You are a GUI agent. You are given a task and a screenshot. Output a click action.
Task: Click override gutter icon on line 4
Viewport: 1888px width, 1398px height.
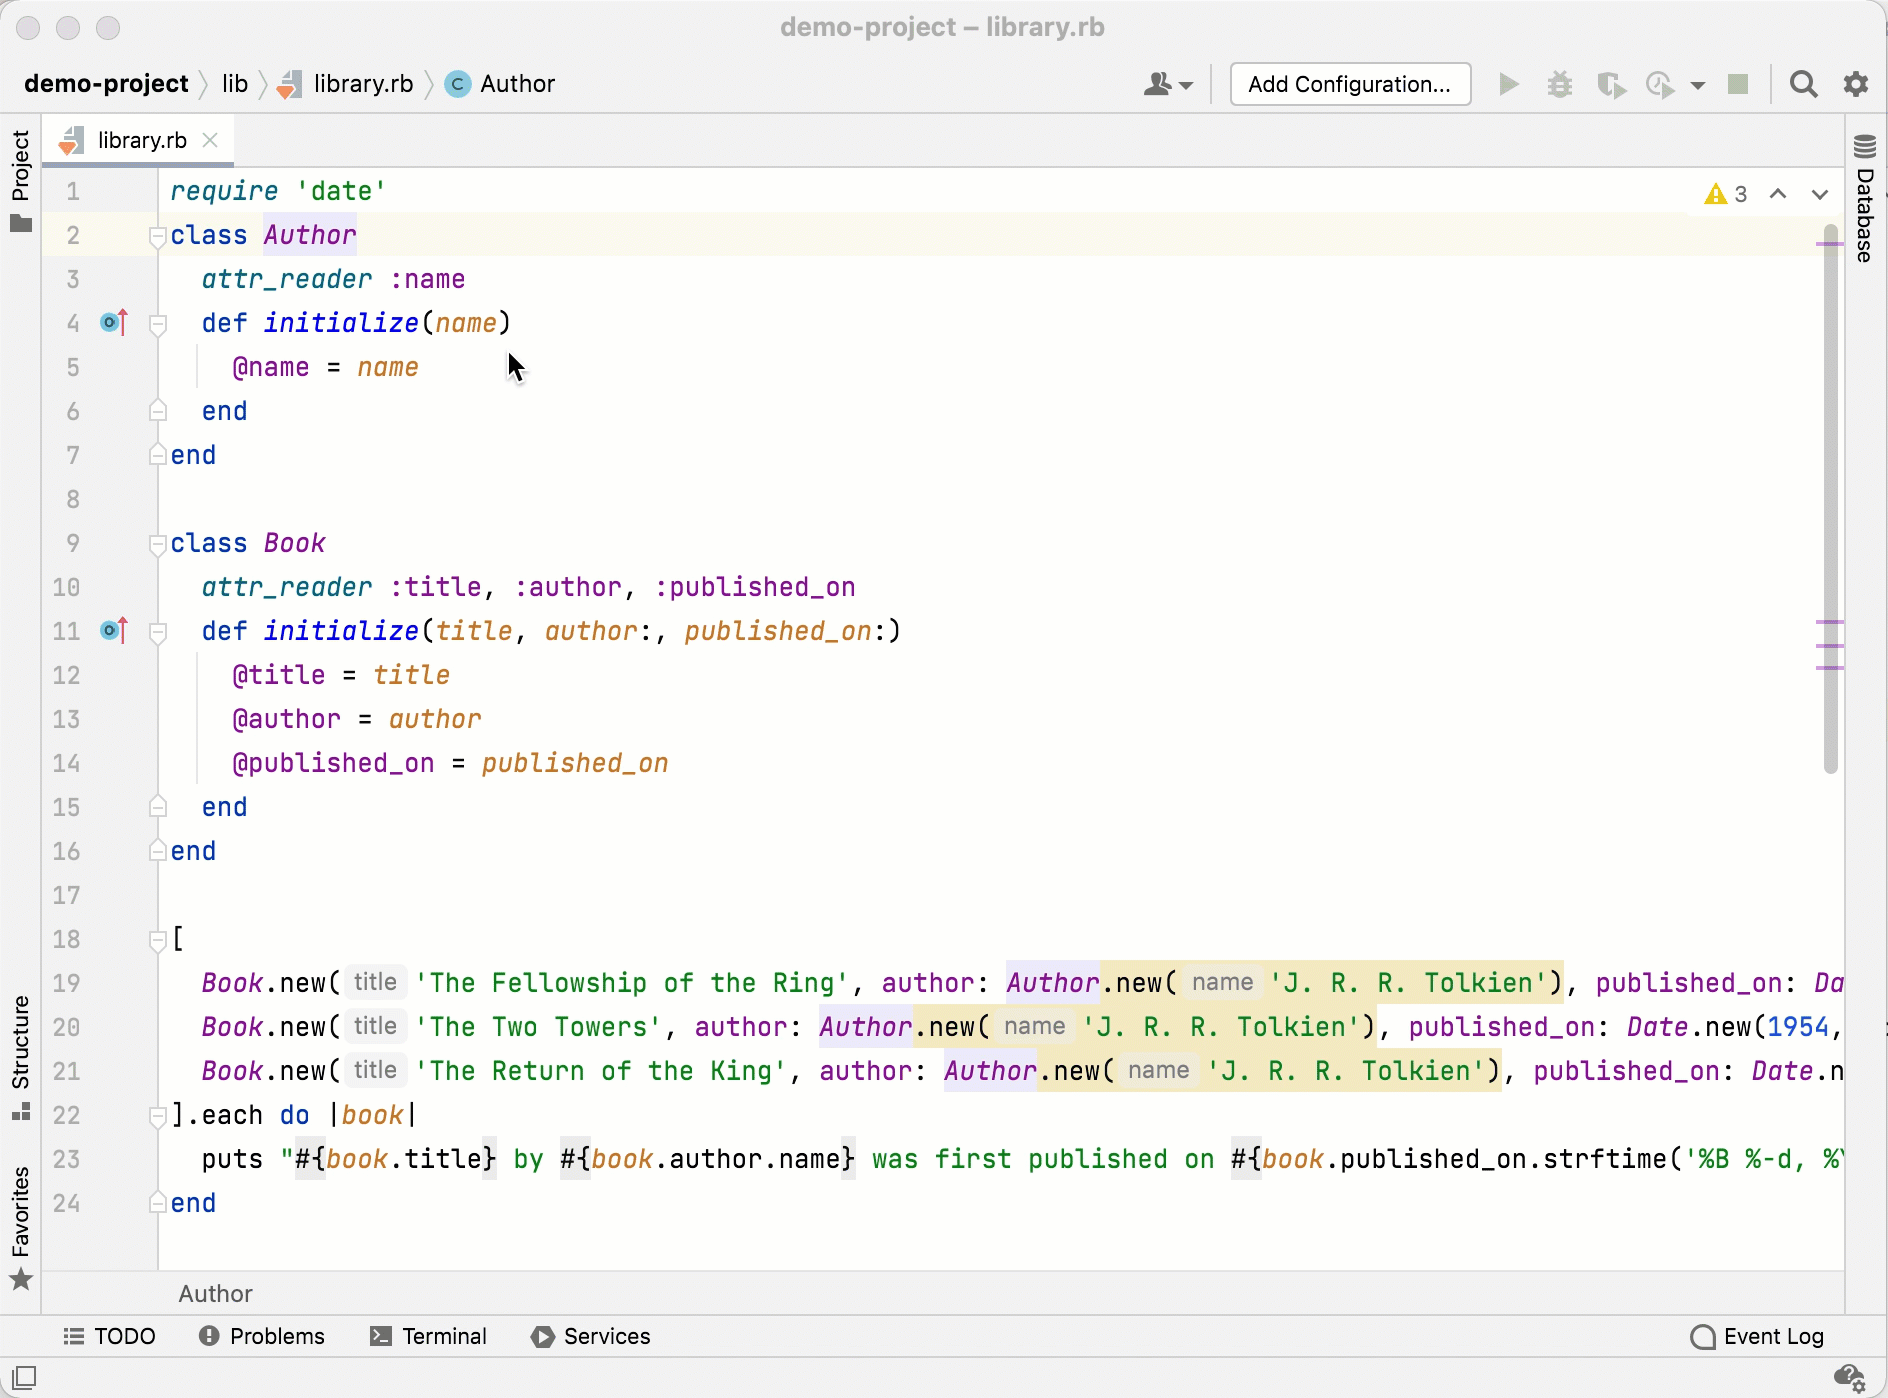(114, 323)
